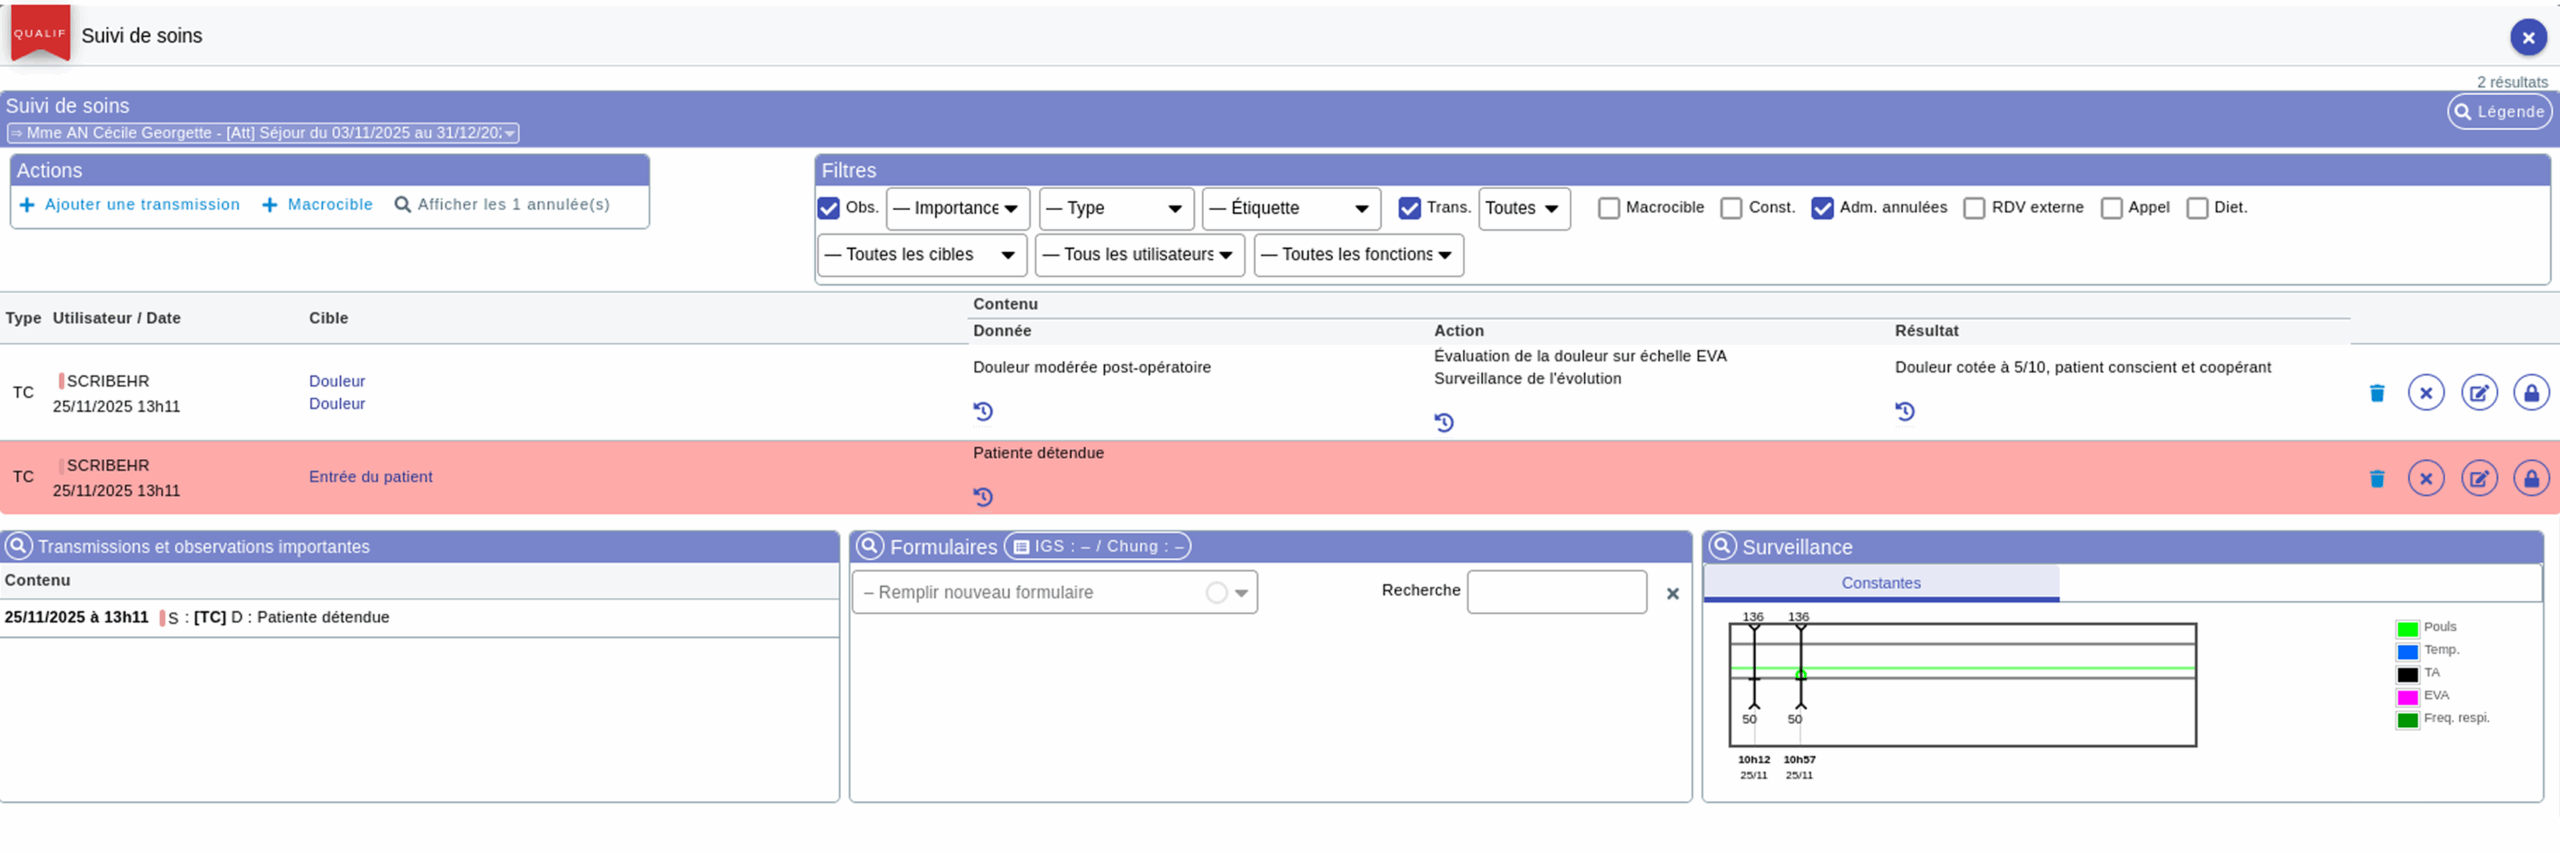The image size is (2560, 853).
Task: Uncheck the Obs. filter checkbox
Action: tap(828, 208)
